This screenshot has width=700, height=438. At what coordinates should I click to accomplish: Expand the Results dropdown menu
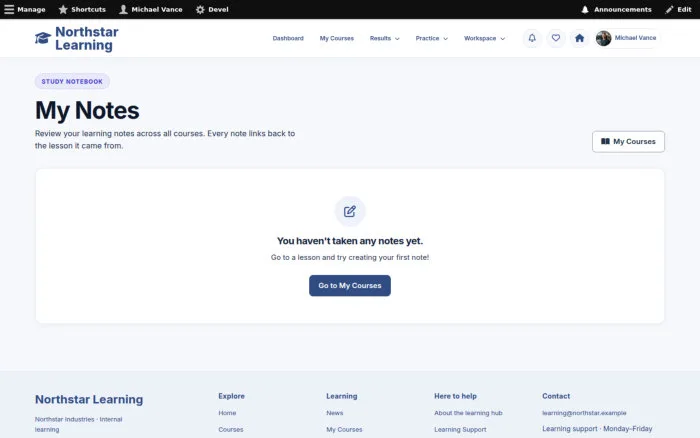click(x=384, y=38)
